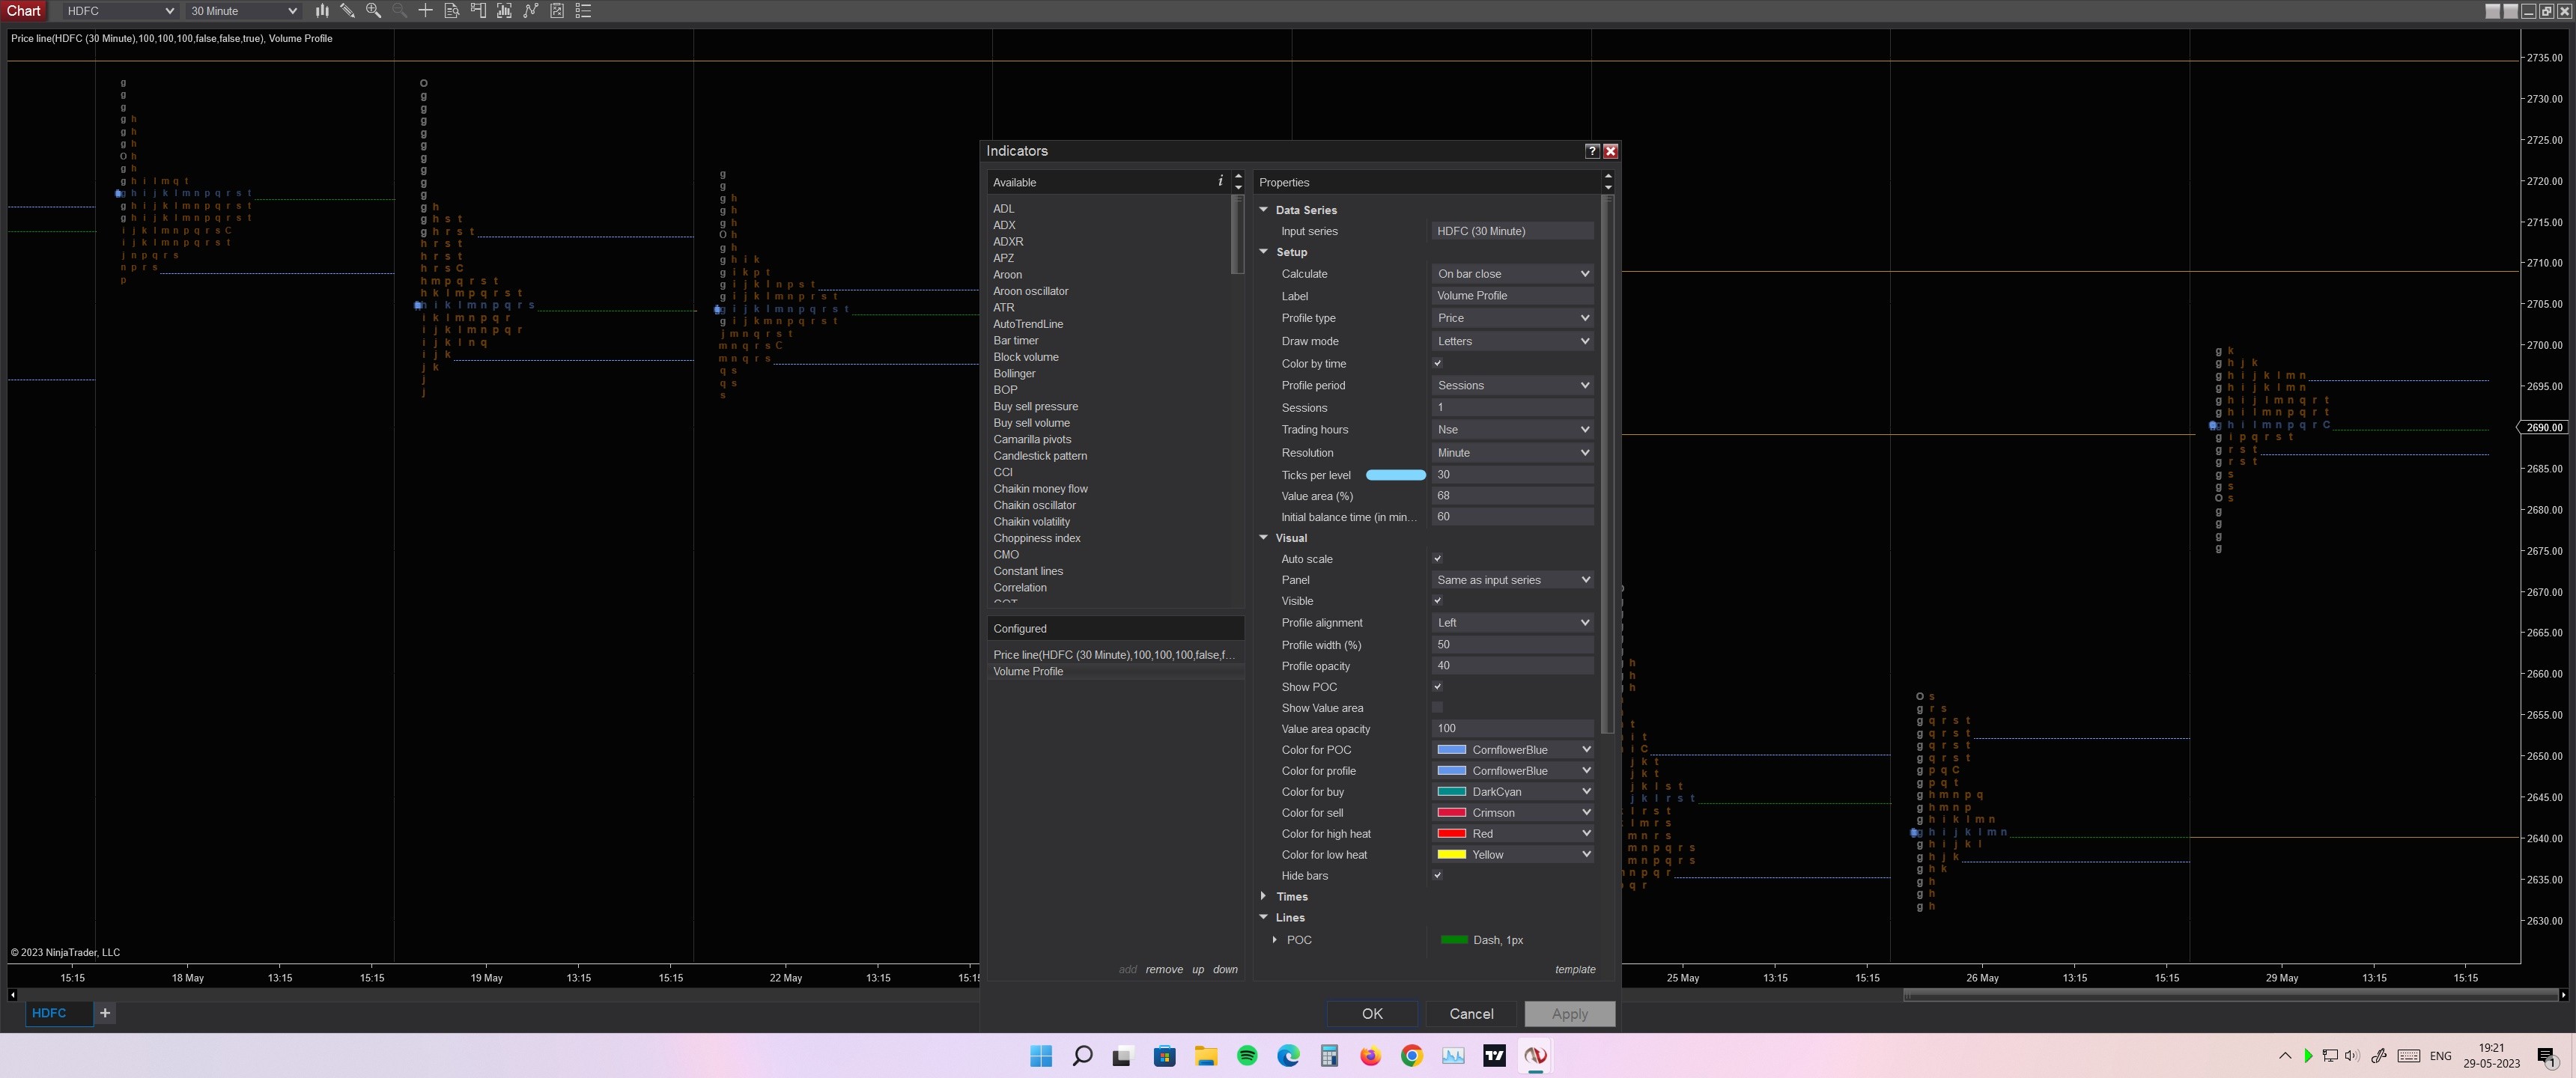Image resolution: width=2576 pixels, height=1078 pixels.
Task: Toggle the Color by time checkbox
Action: [1437, 364]
